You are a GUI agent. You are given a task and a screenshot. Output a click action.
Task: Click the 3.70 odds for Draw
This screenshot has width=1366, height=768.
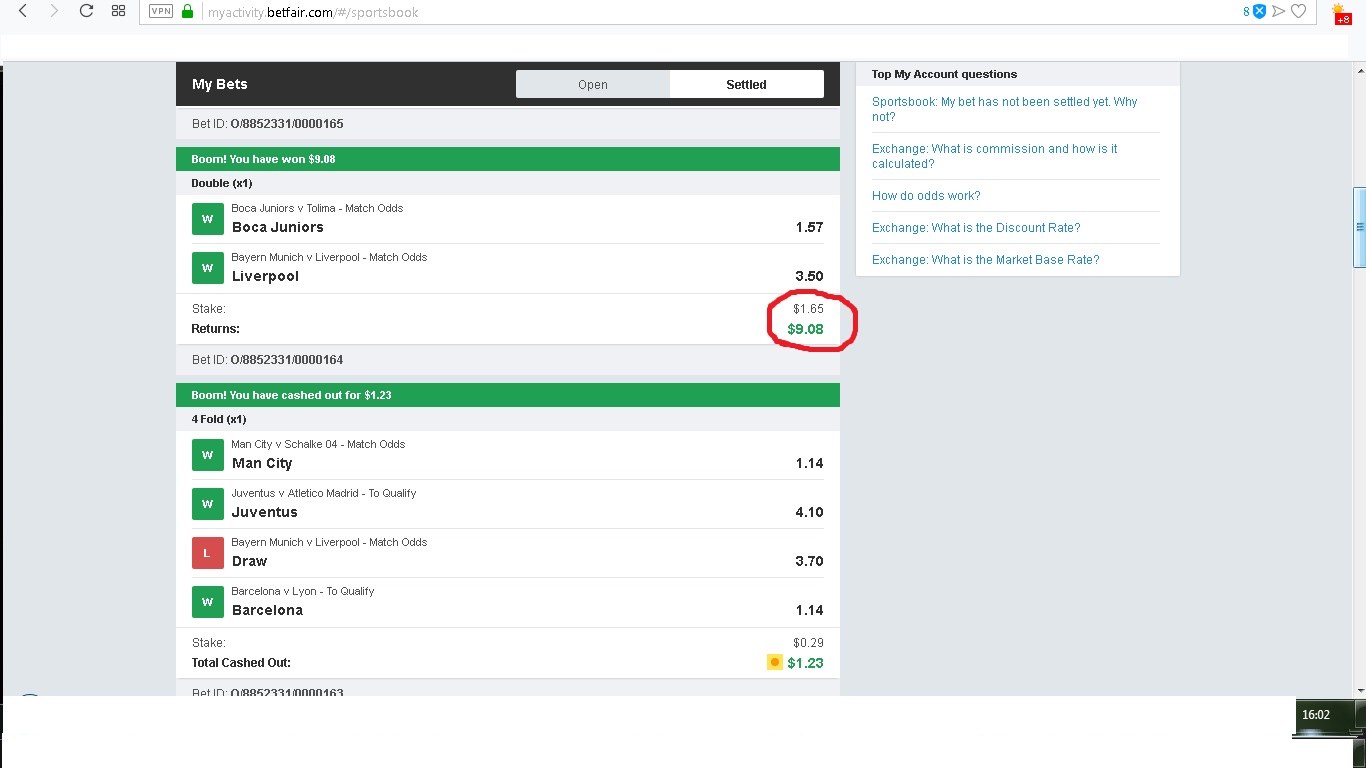809,561
